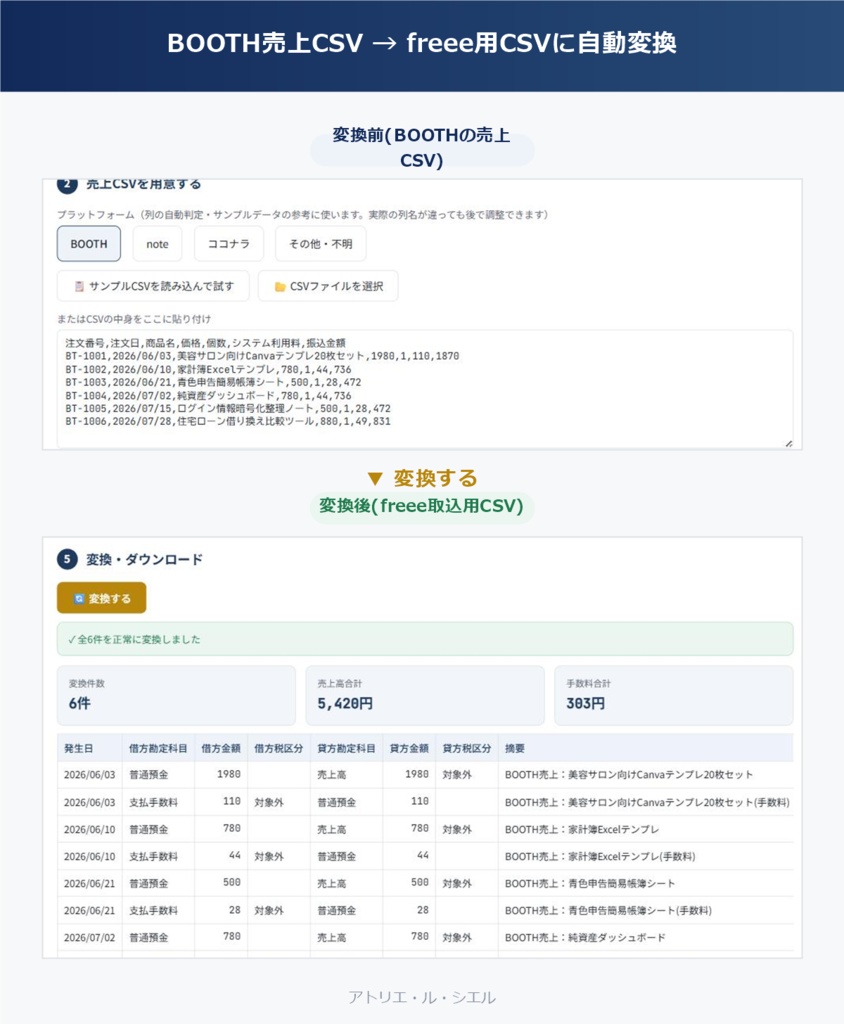
Task: Click CSVファイルを選択 button
Action: pyautogui.click(x=328, y=286)
